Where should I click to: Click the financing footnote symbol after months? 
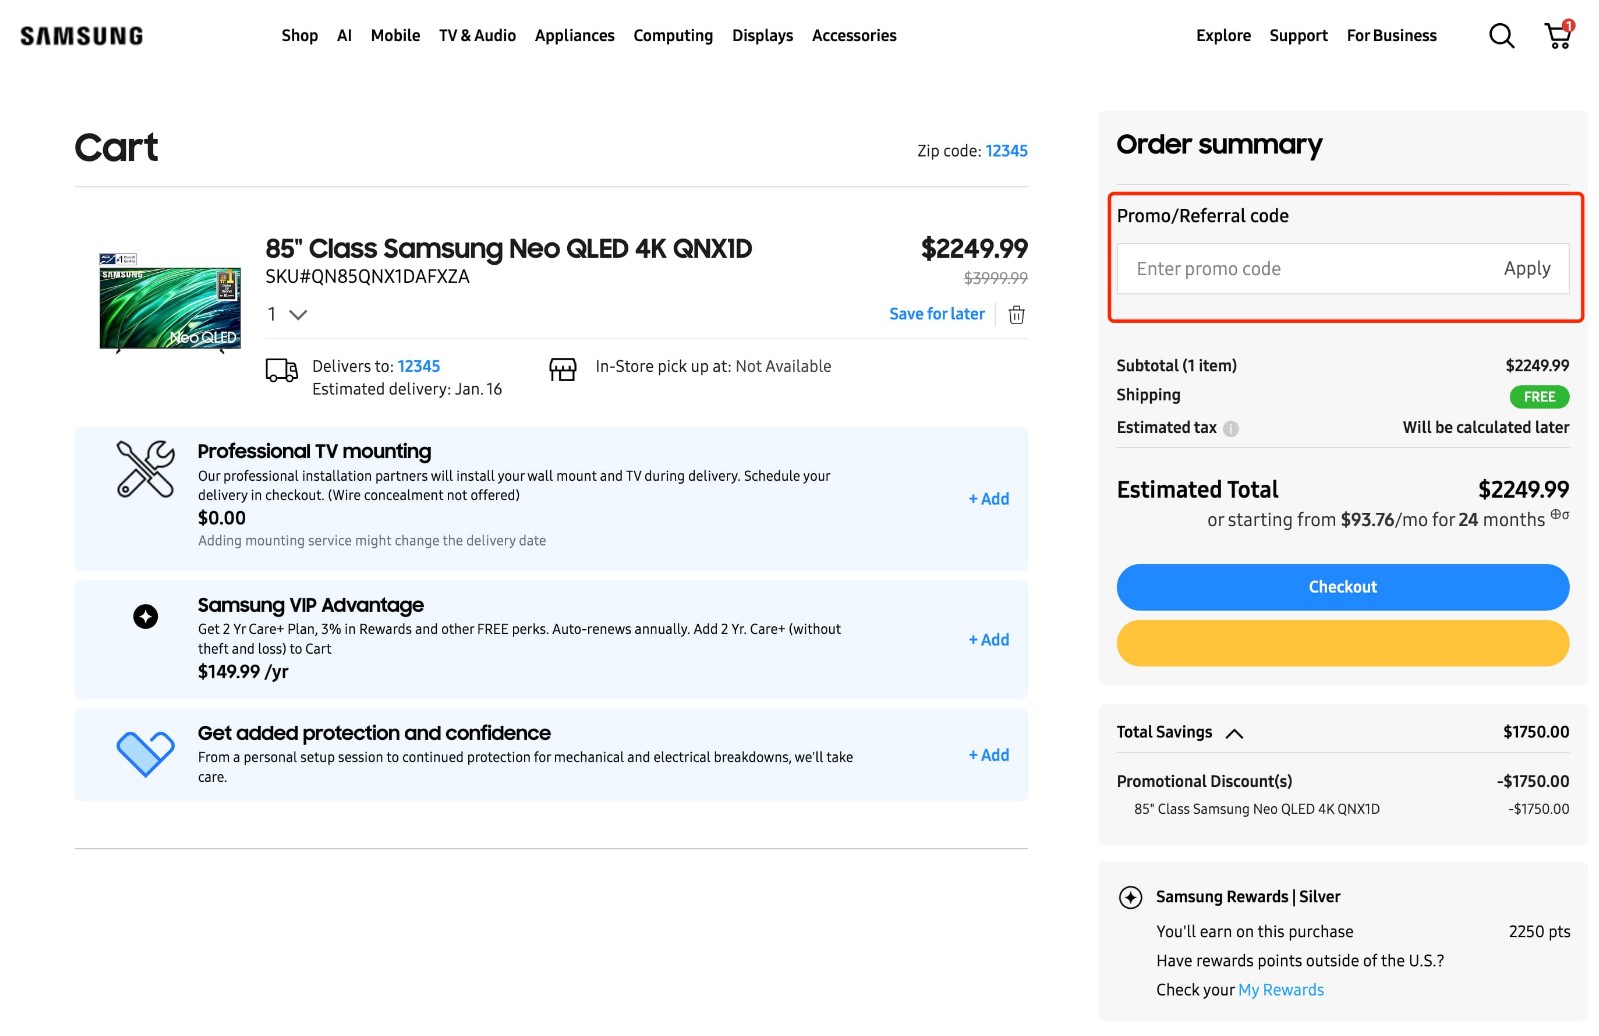(1559, 516)
